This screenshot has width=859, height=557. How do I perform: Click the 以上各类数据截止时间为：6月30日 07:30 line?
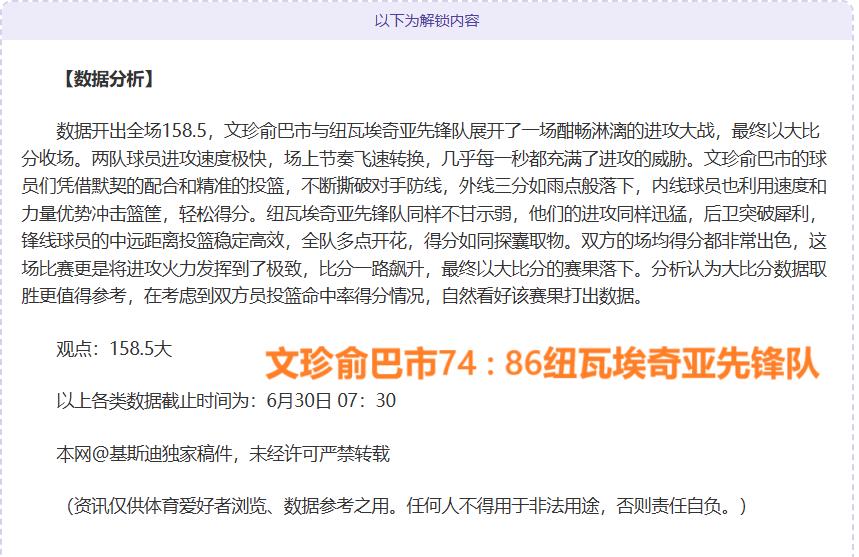226,401
